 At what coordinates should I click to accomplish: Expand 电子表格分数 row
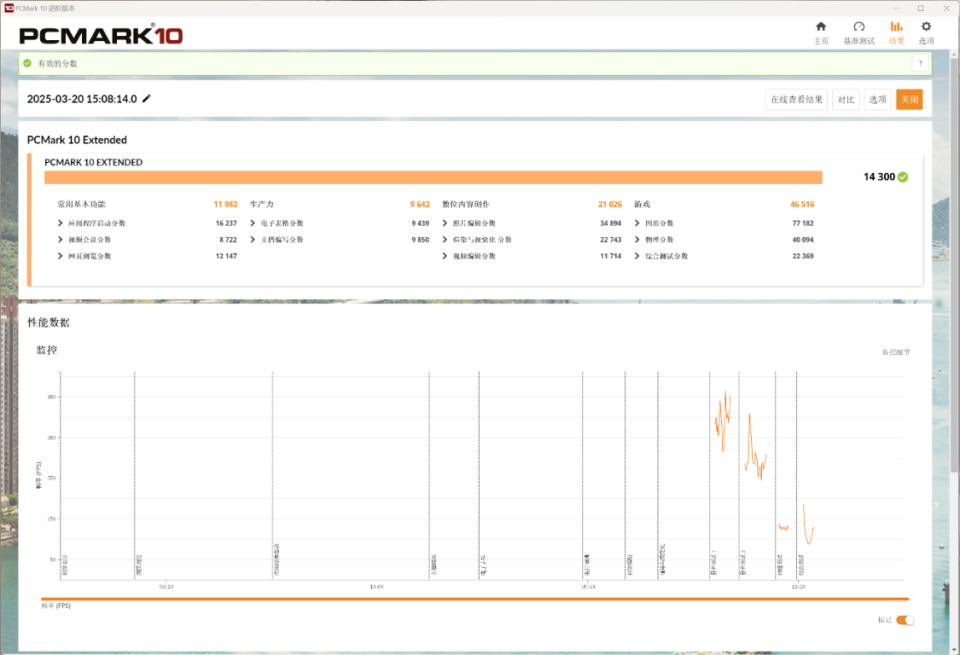pyautogui.click(x=252, y=223)
